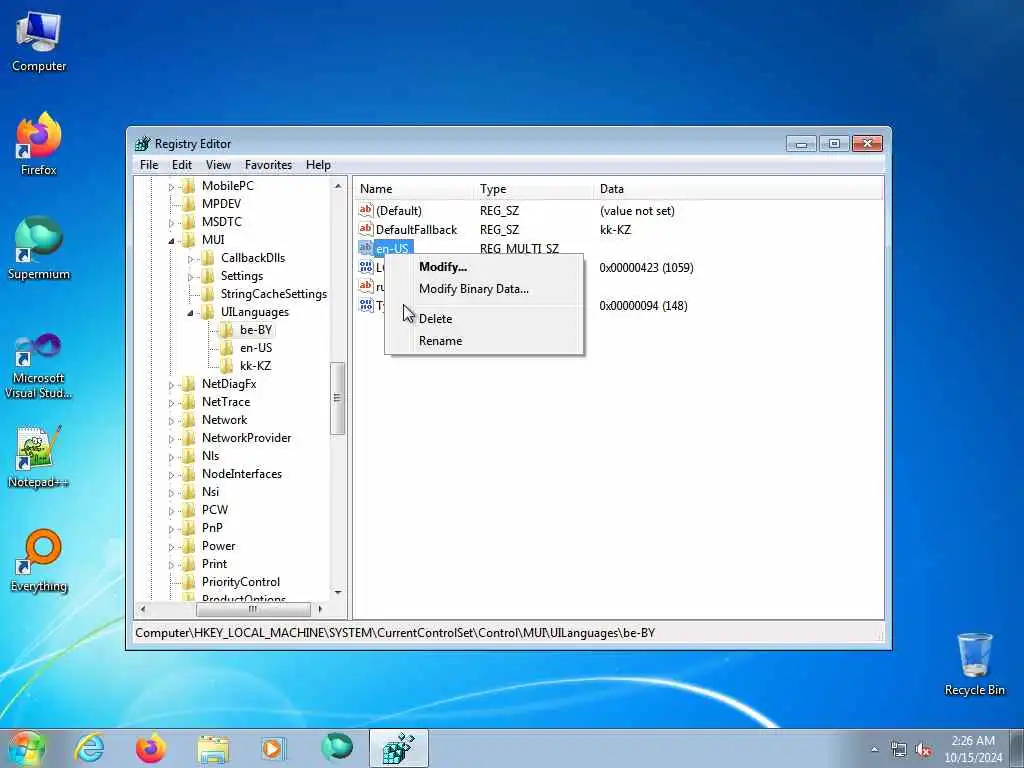Click the kk-KZ data value
Screen dimensions: 1024x768
pos(615,229)
